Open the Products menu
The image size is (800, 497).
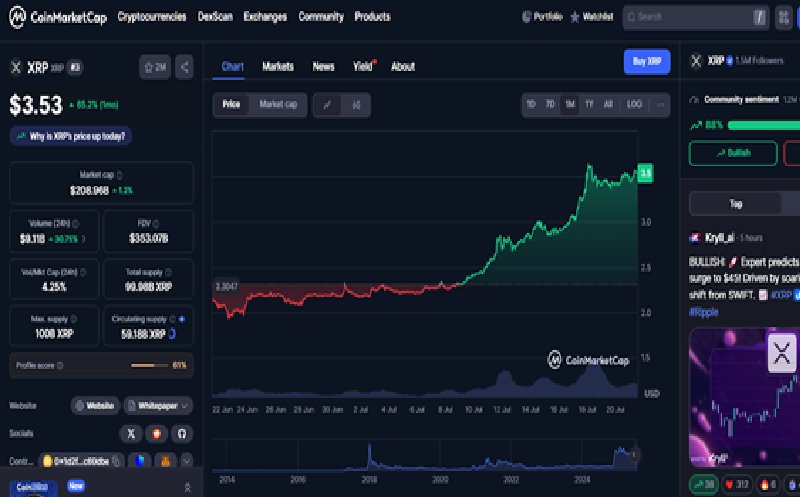pyautogui.click(x=372, y=16)
